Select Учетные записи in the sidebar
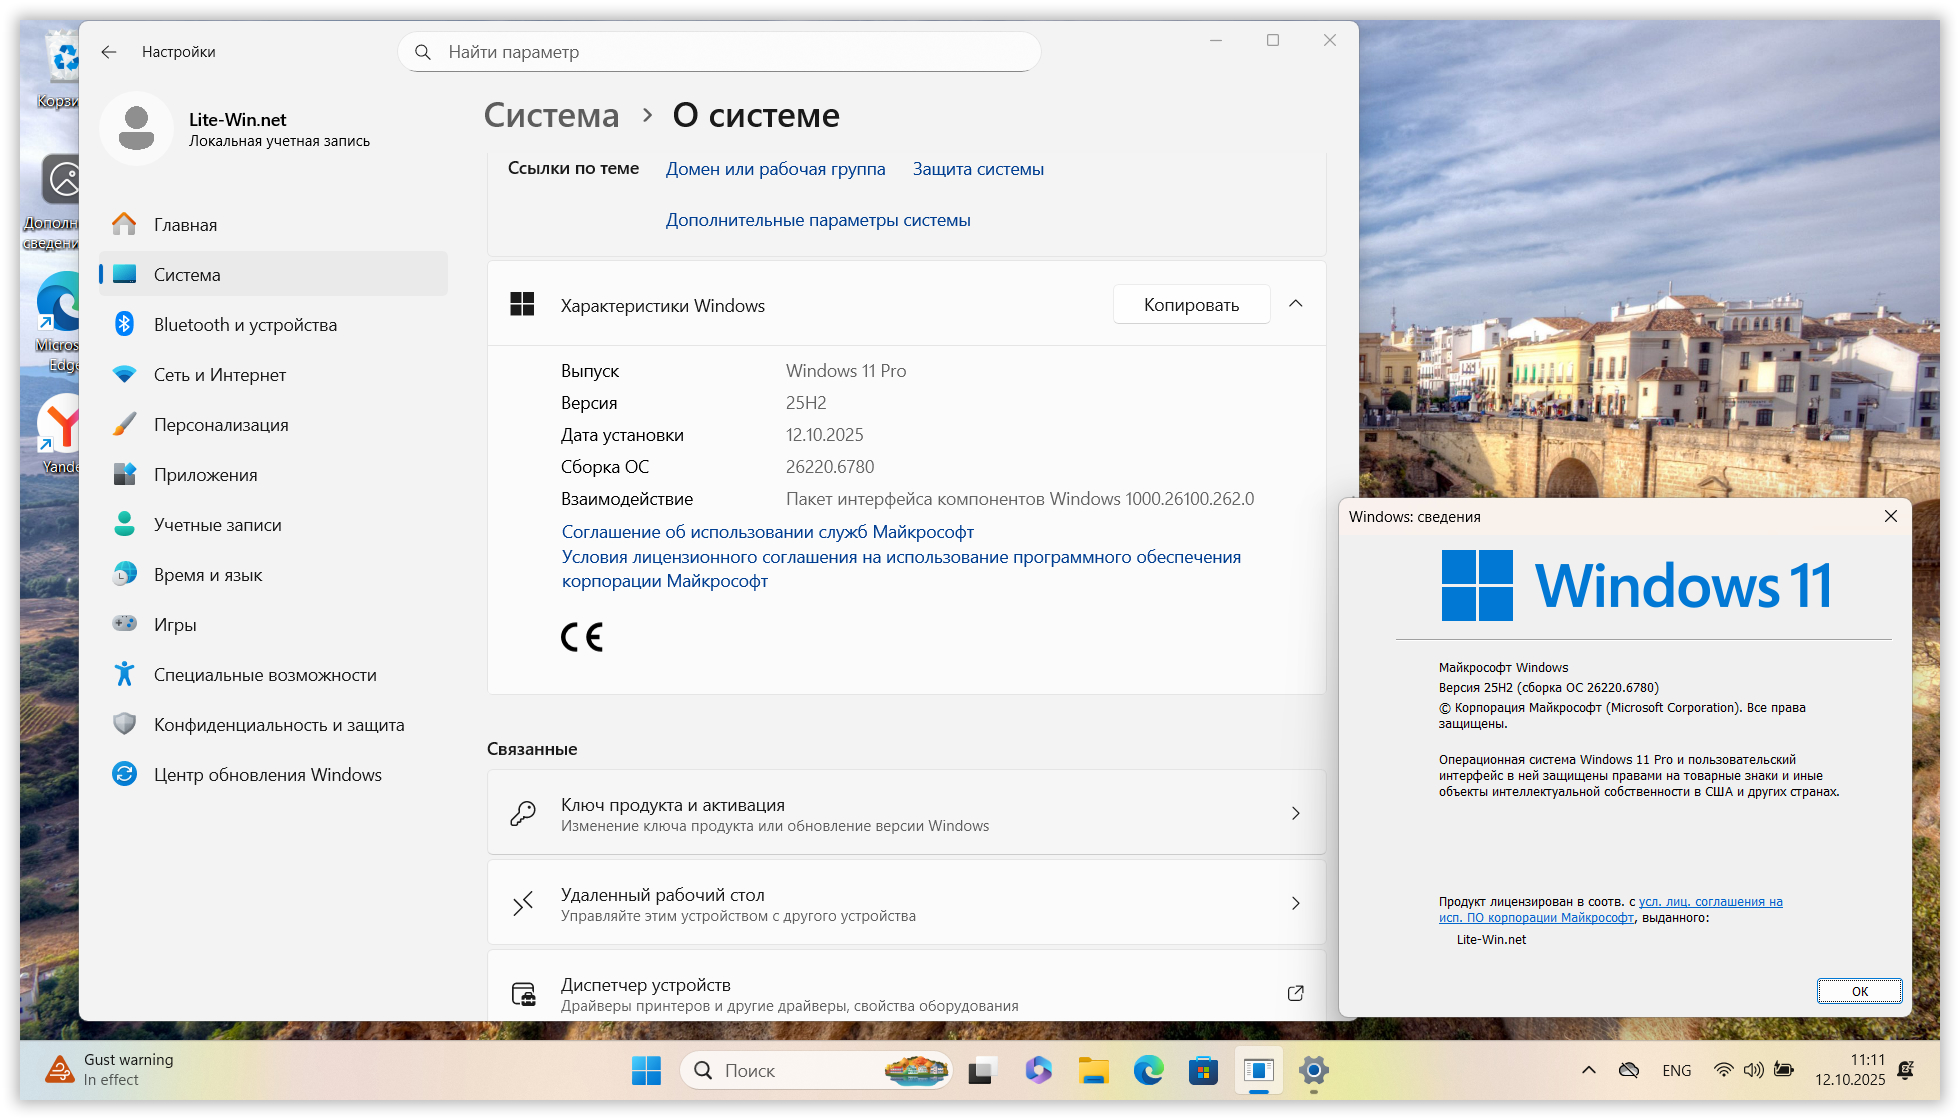 217,525
